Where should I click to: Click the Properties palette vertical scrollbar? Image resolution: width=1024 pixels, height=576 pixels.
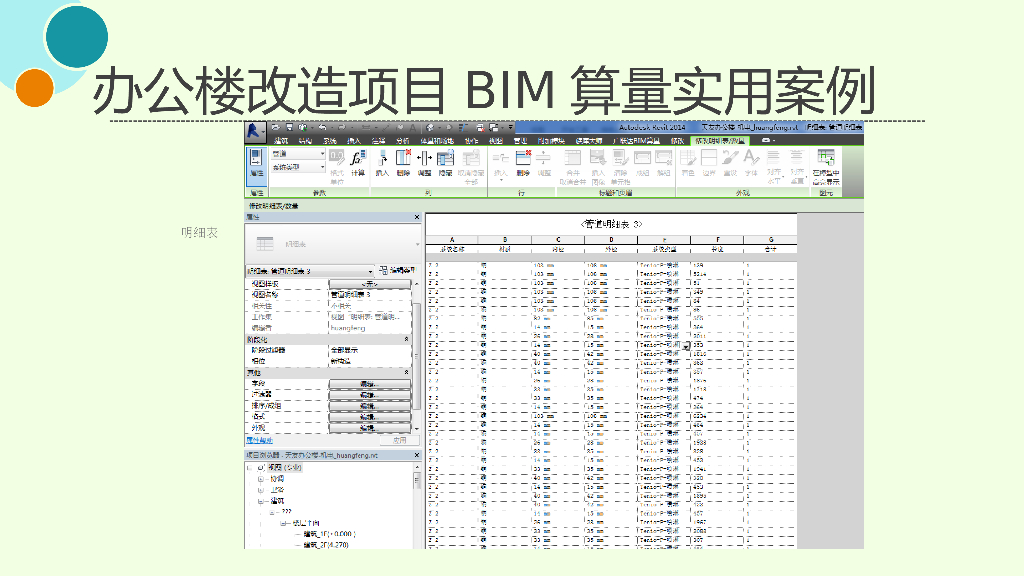coord(417,356)
